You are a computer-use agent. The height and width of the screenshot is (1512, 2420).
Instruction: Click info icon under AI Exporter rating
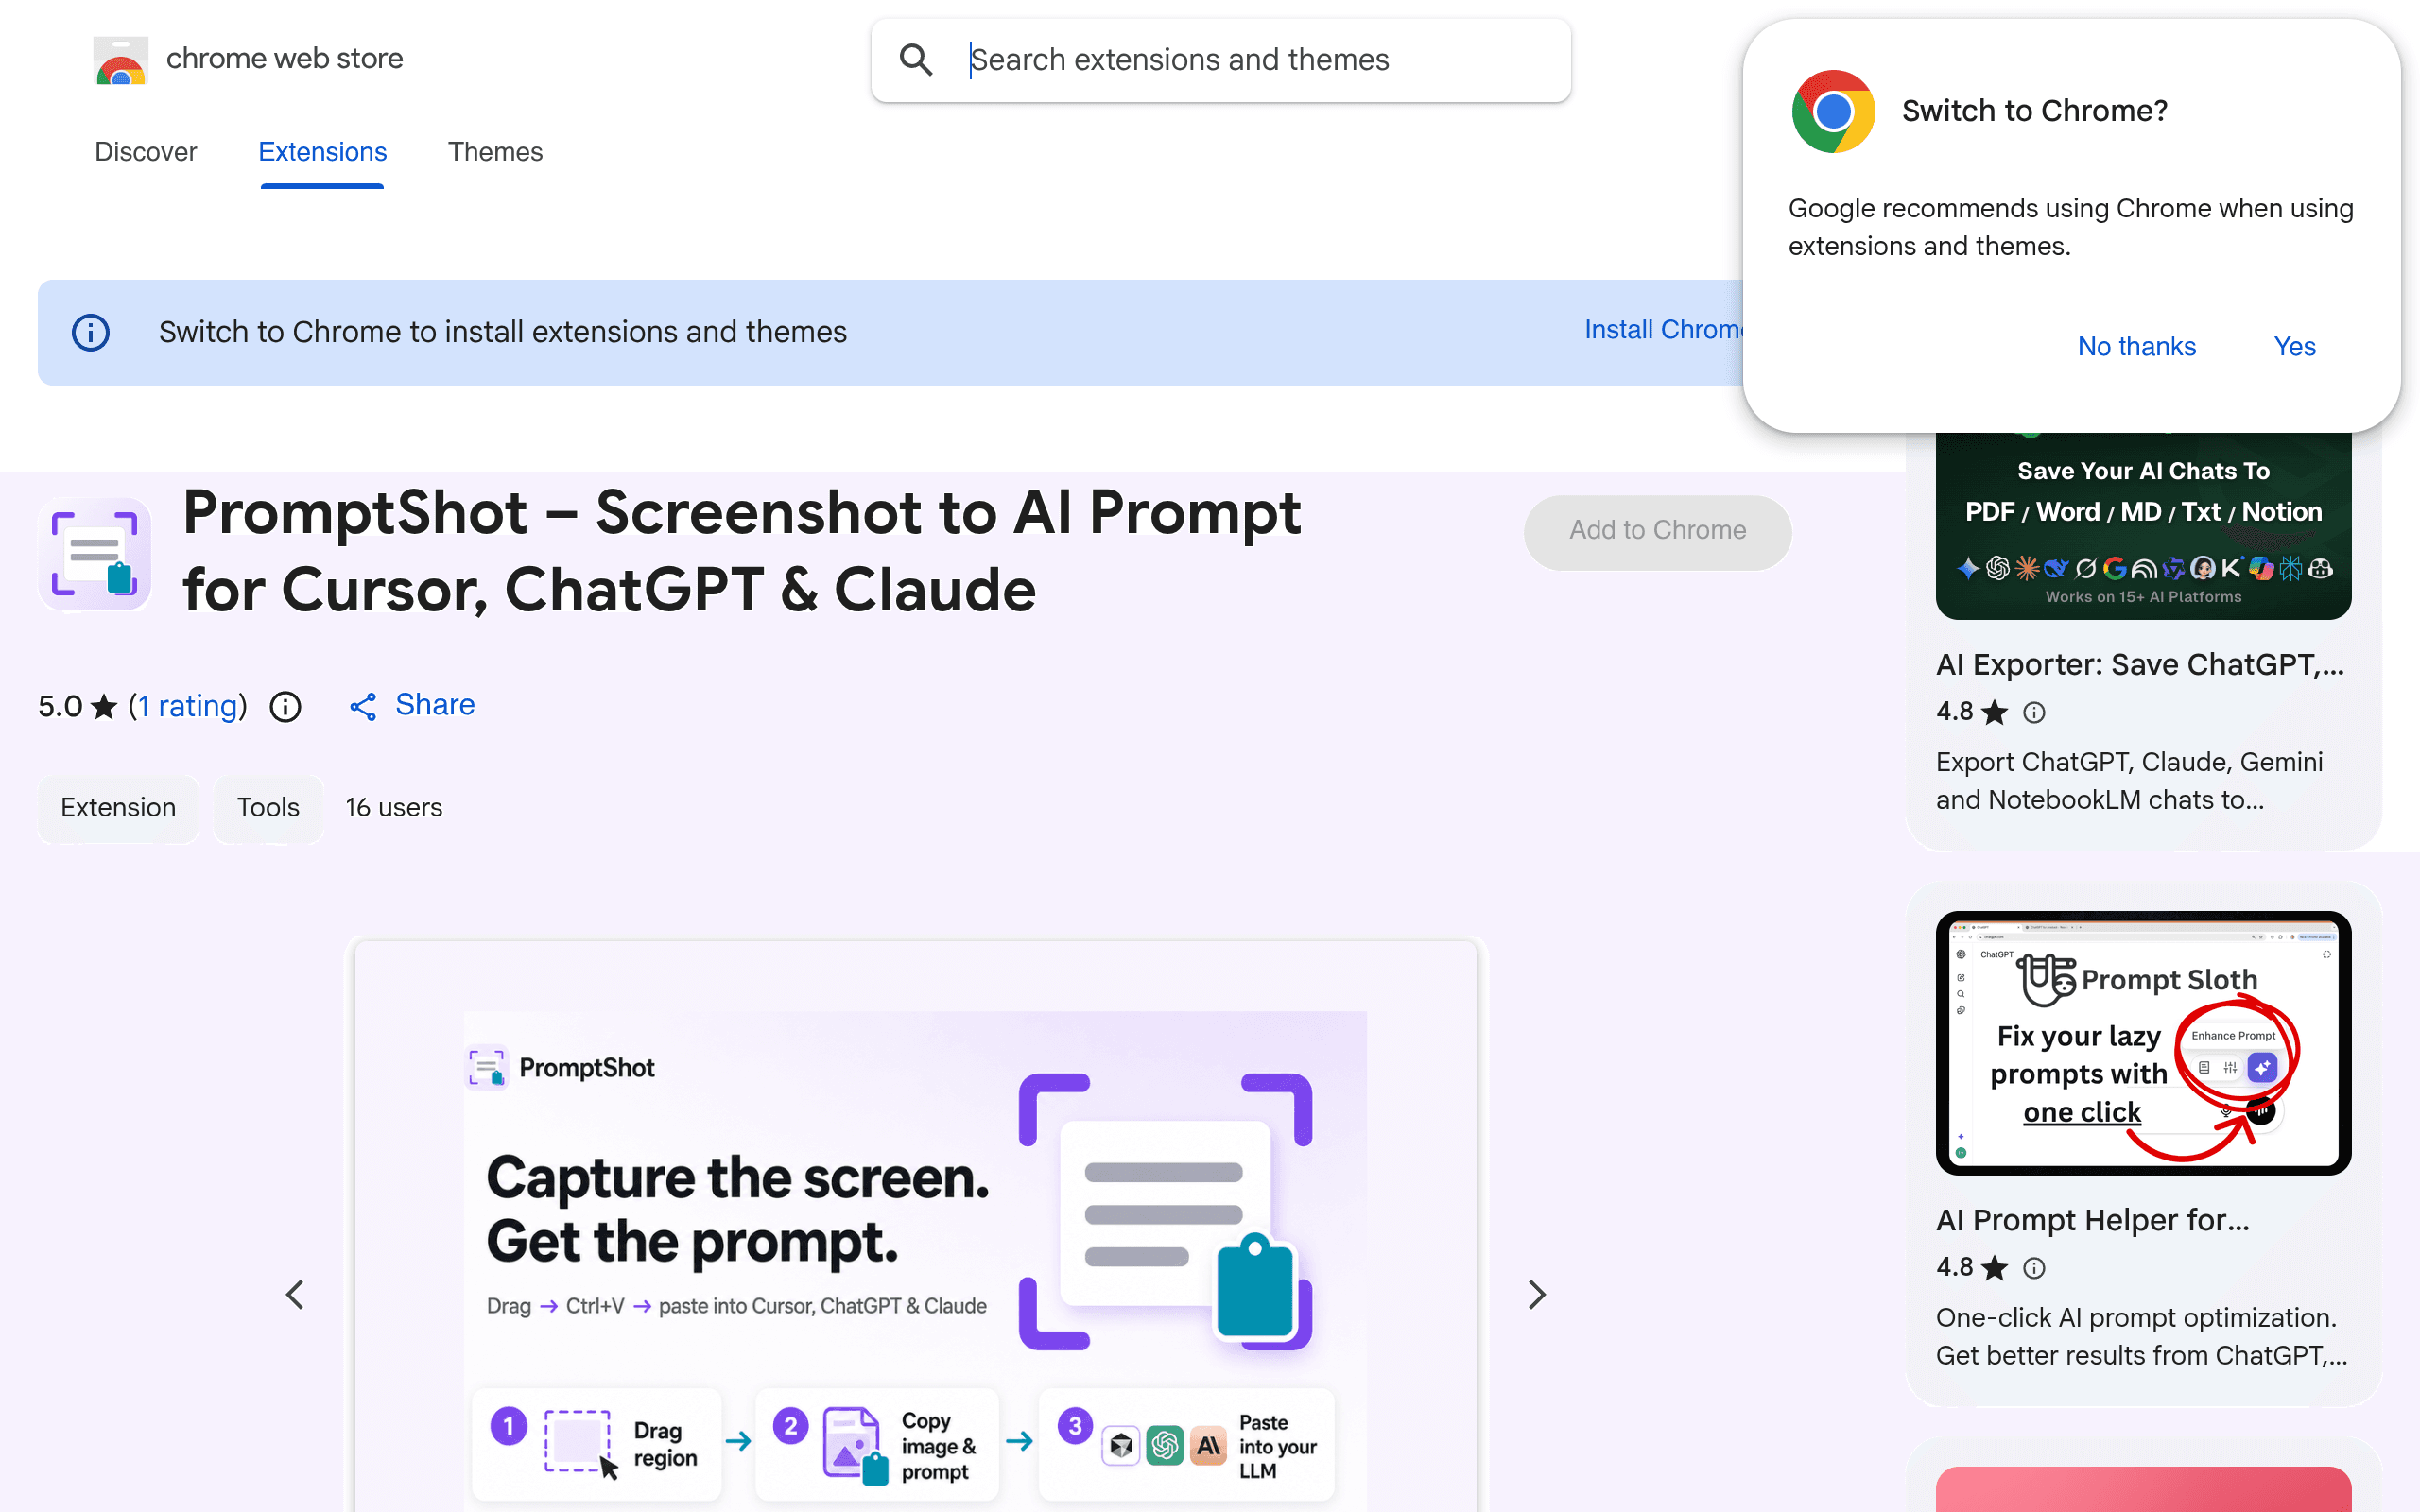coord(2034,712)
